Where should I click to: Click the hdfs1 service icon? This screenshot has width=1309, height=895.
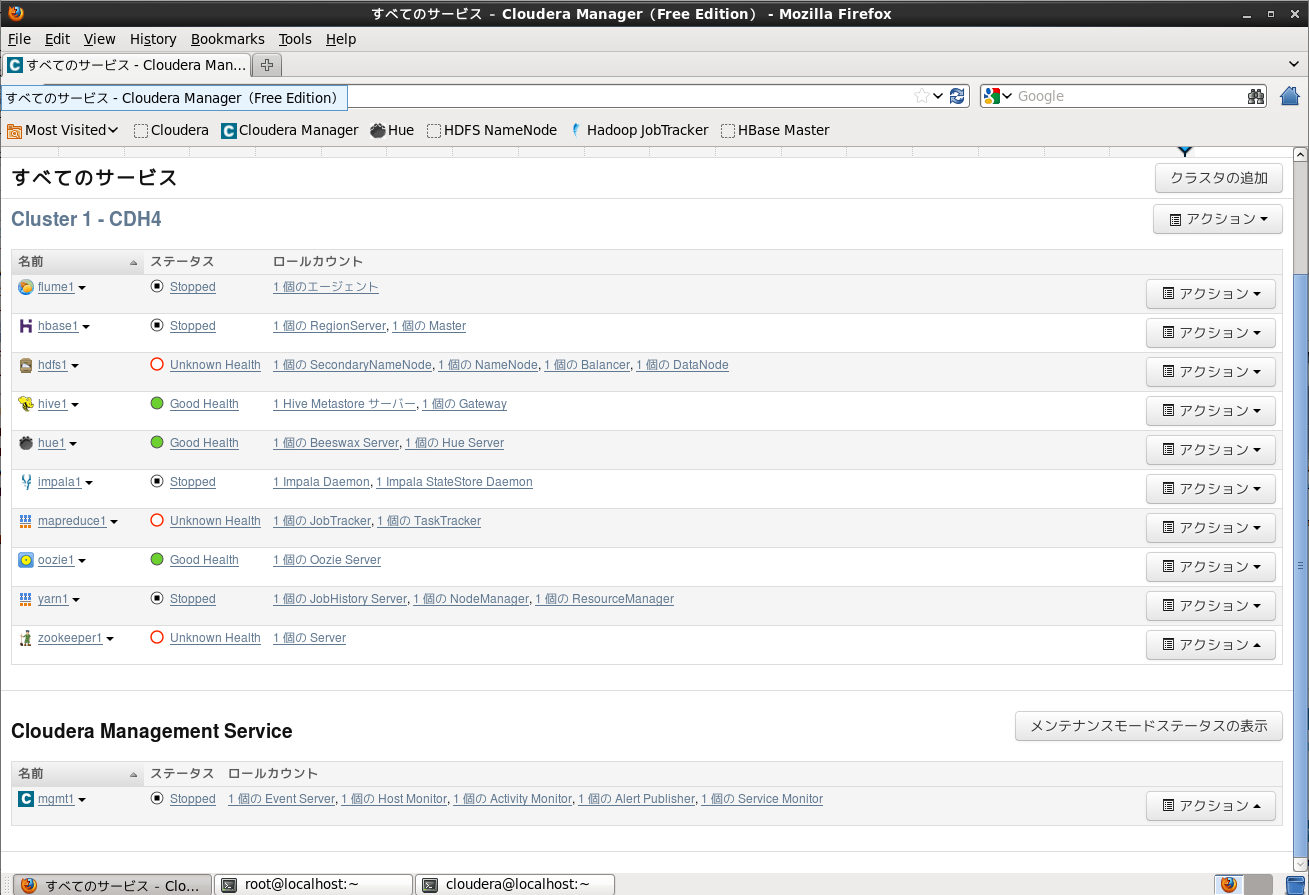click(26, 365)
